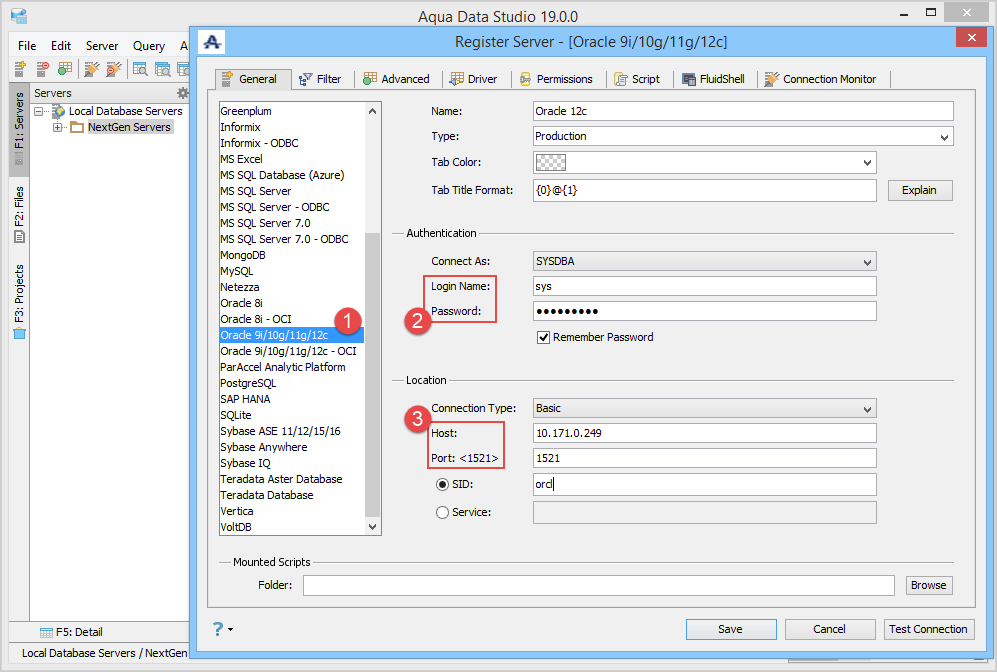The width and height of the screenshot is (997, 672).
Task: Select the SID radio button
Action: click(442, 485)
